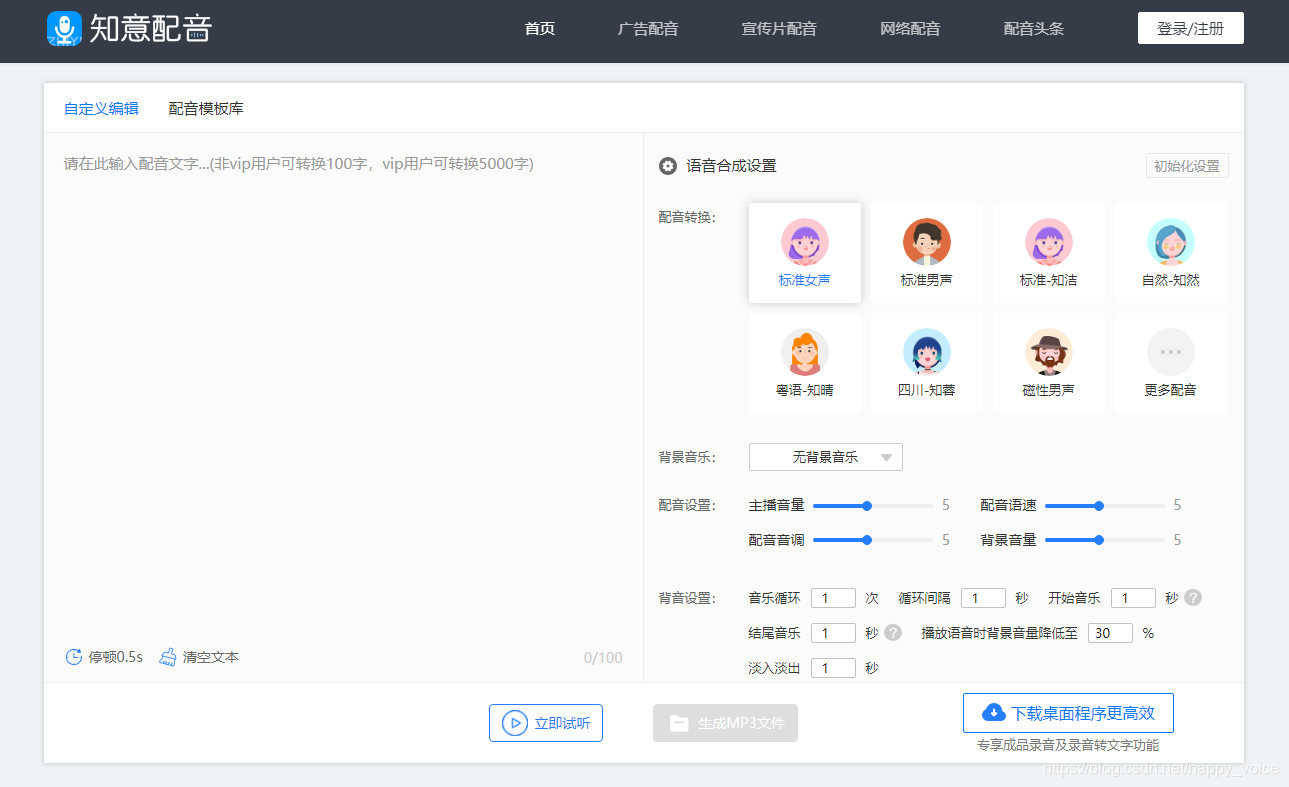Open the help tooltip beside 开始音乐
The height and width of the screenshot is (787, 1289).
coord(1192,597)
